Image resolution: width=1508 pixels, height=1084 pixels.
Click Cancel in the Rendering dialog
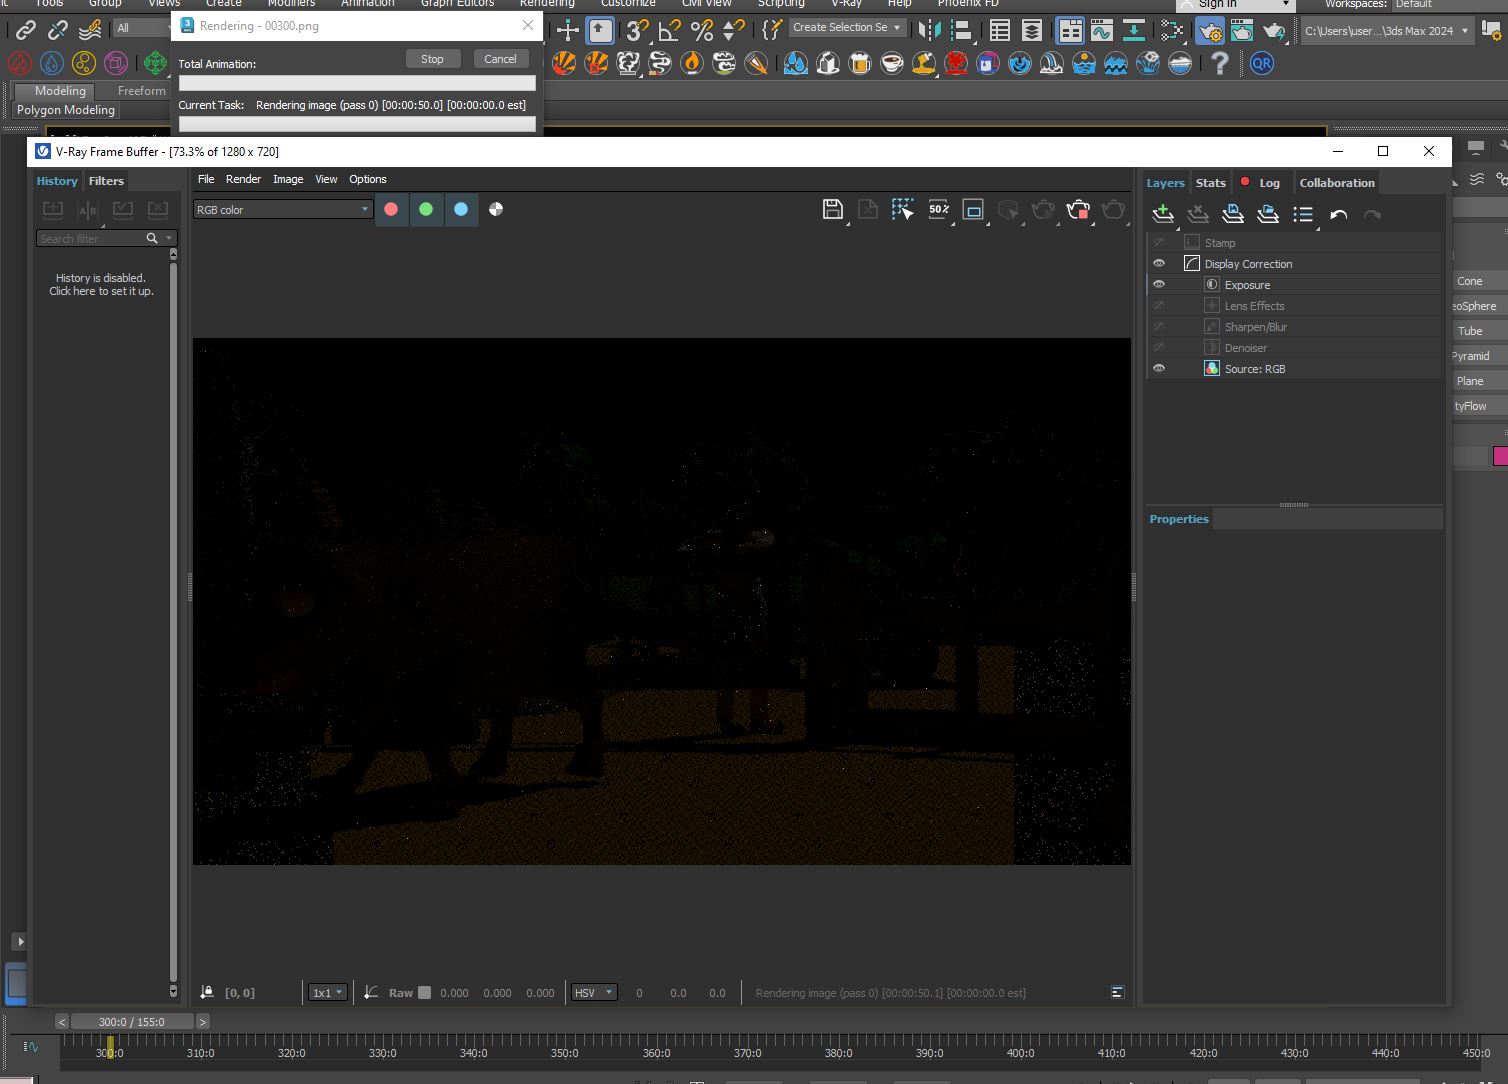(500, 59)
